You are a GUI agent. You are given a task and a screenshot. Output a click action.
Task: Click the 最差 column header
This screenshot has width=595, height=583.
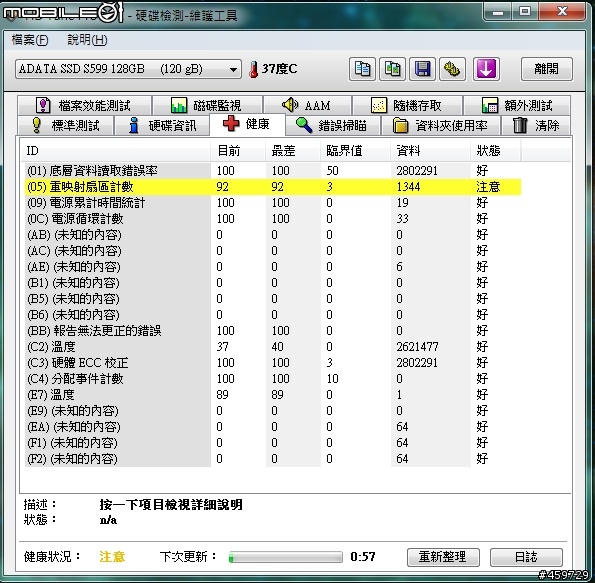pos(293,151)
